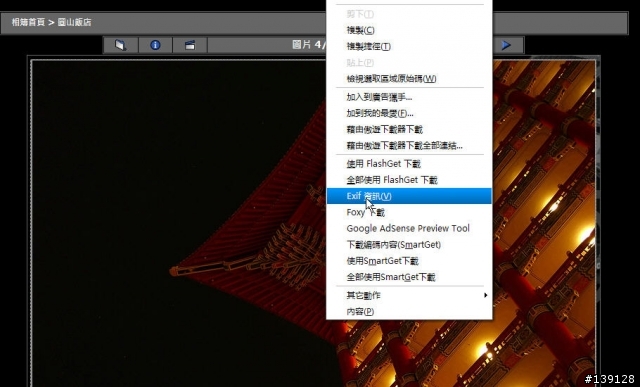Go to next photo with blue arrow
The width and height of the screenshot is (640, 387).
click(x=506, y=45)
